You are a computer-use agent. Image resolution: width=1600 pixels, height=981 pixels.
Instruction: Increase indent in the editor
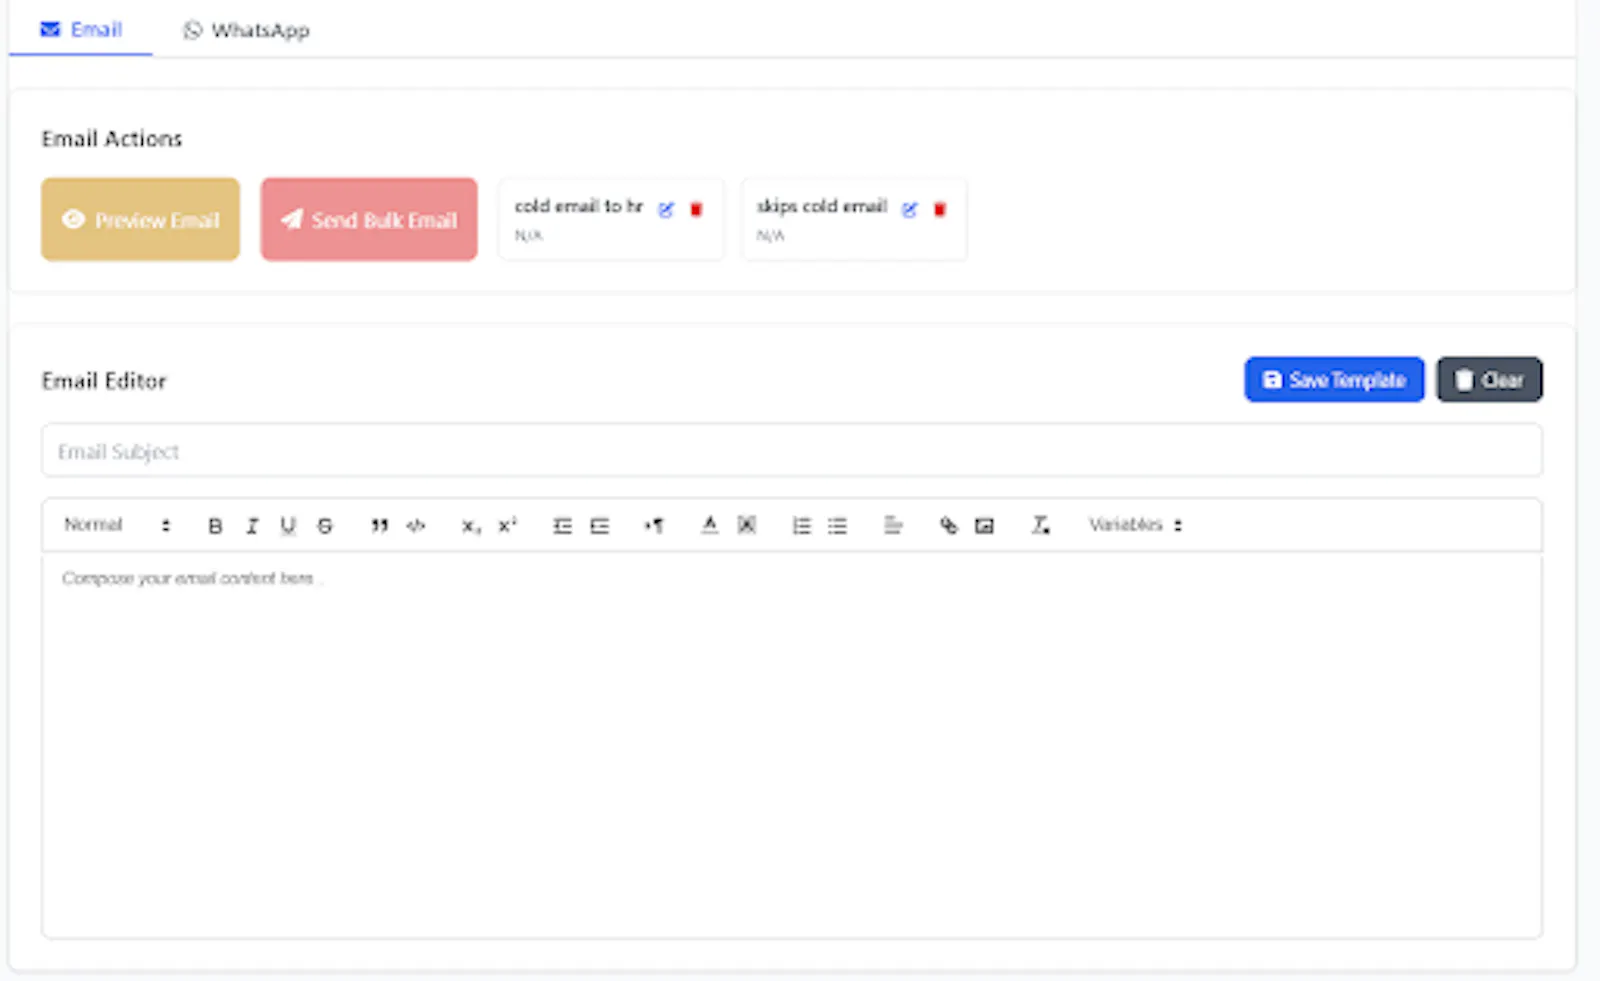tap(600, 526)
